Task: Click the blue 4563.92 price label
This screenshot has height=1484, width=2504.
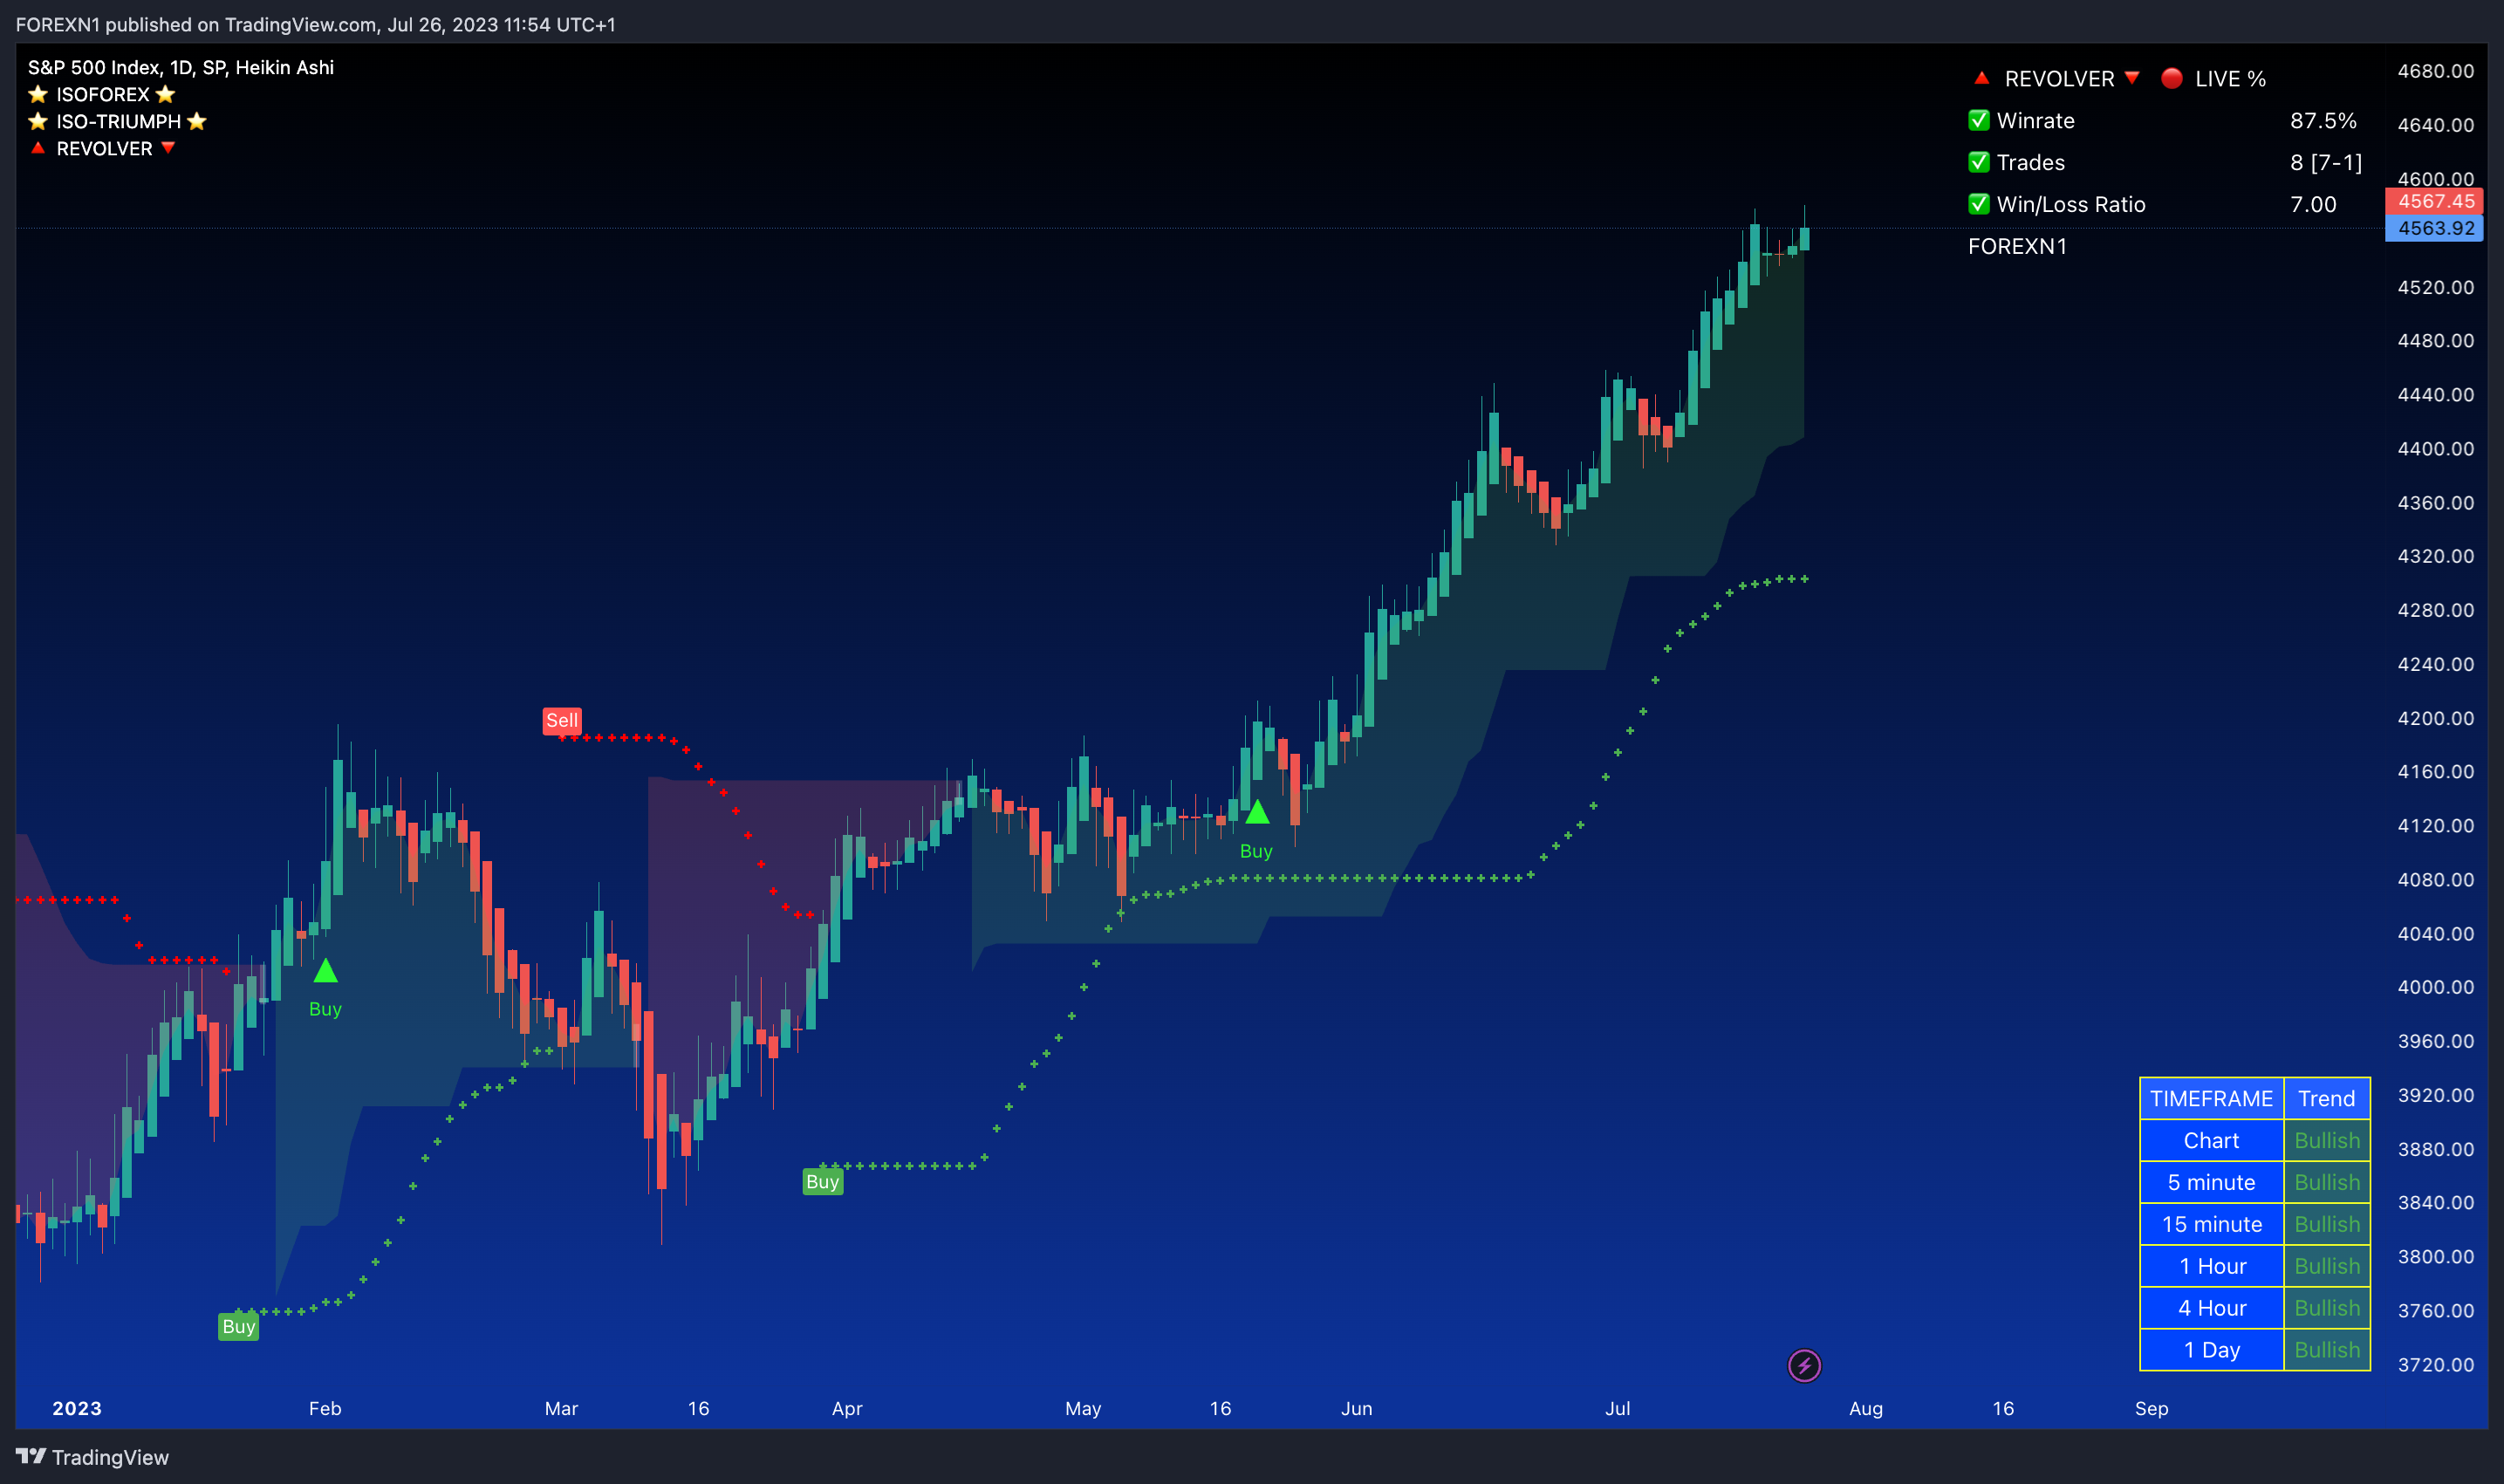Action: 2435,228
